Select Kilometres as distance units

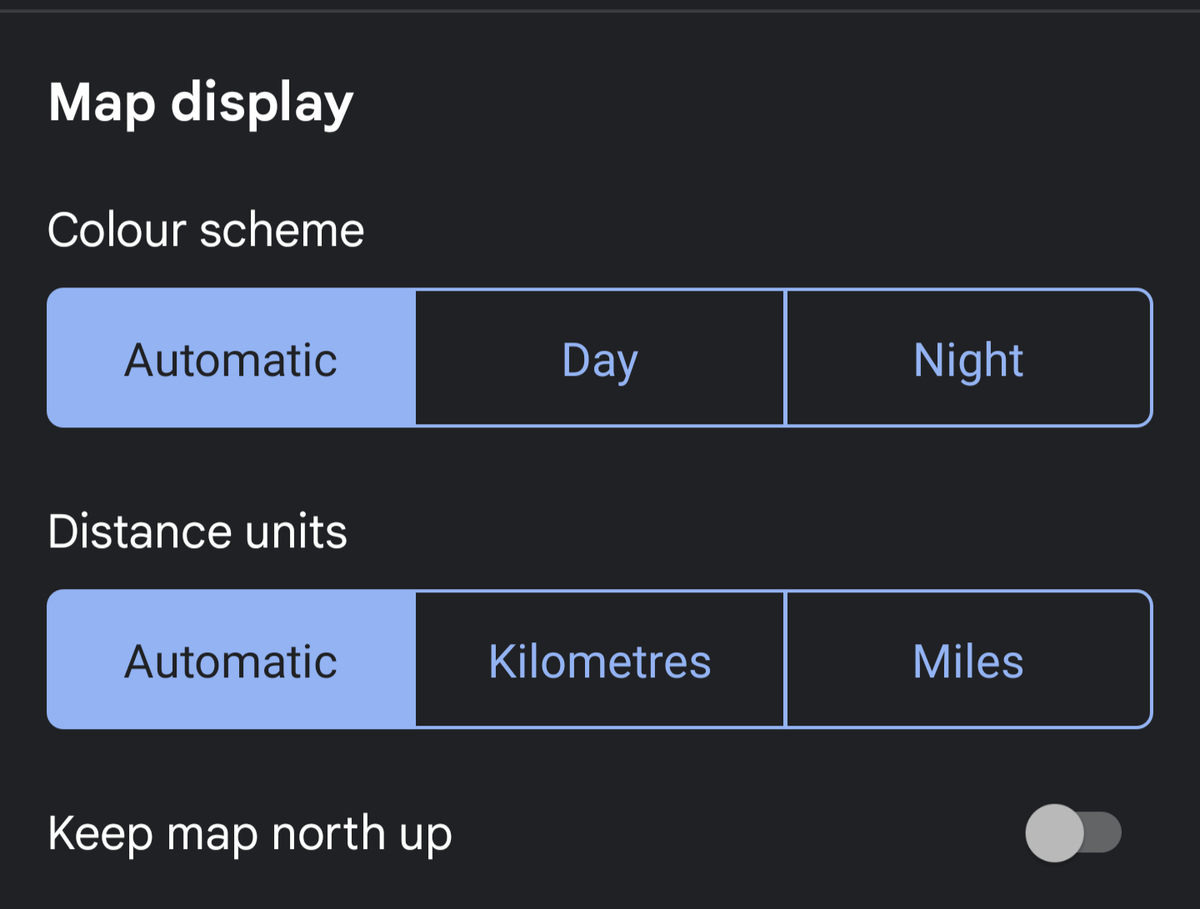click(600, 659)
